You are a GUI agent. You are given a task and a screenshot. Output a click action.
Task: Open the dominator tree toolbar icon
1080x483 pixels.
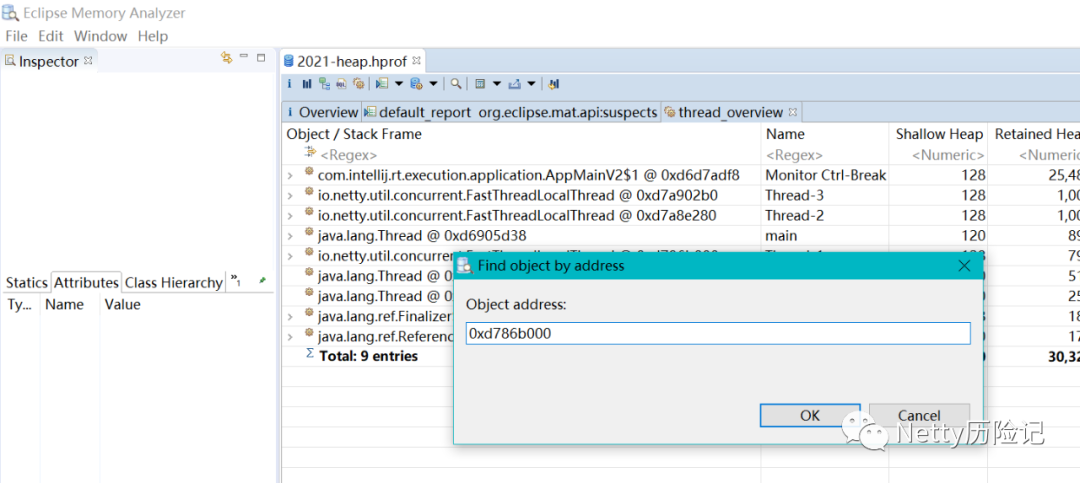pyautogui.click(x=324, y=83)
